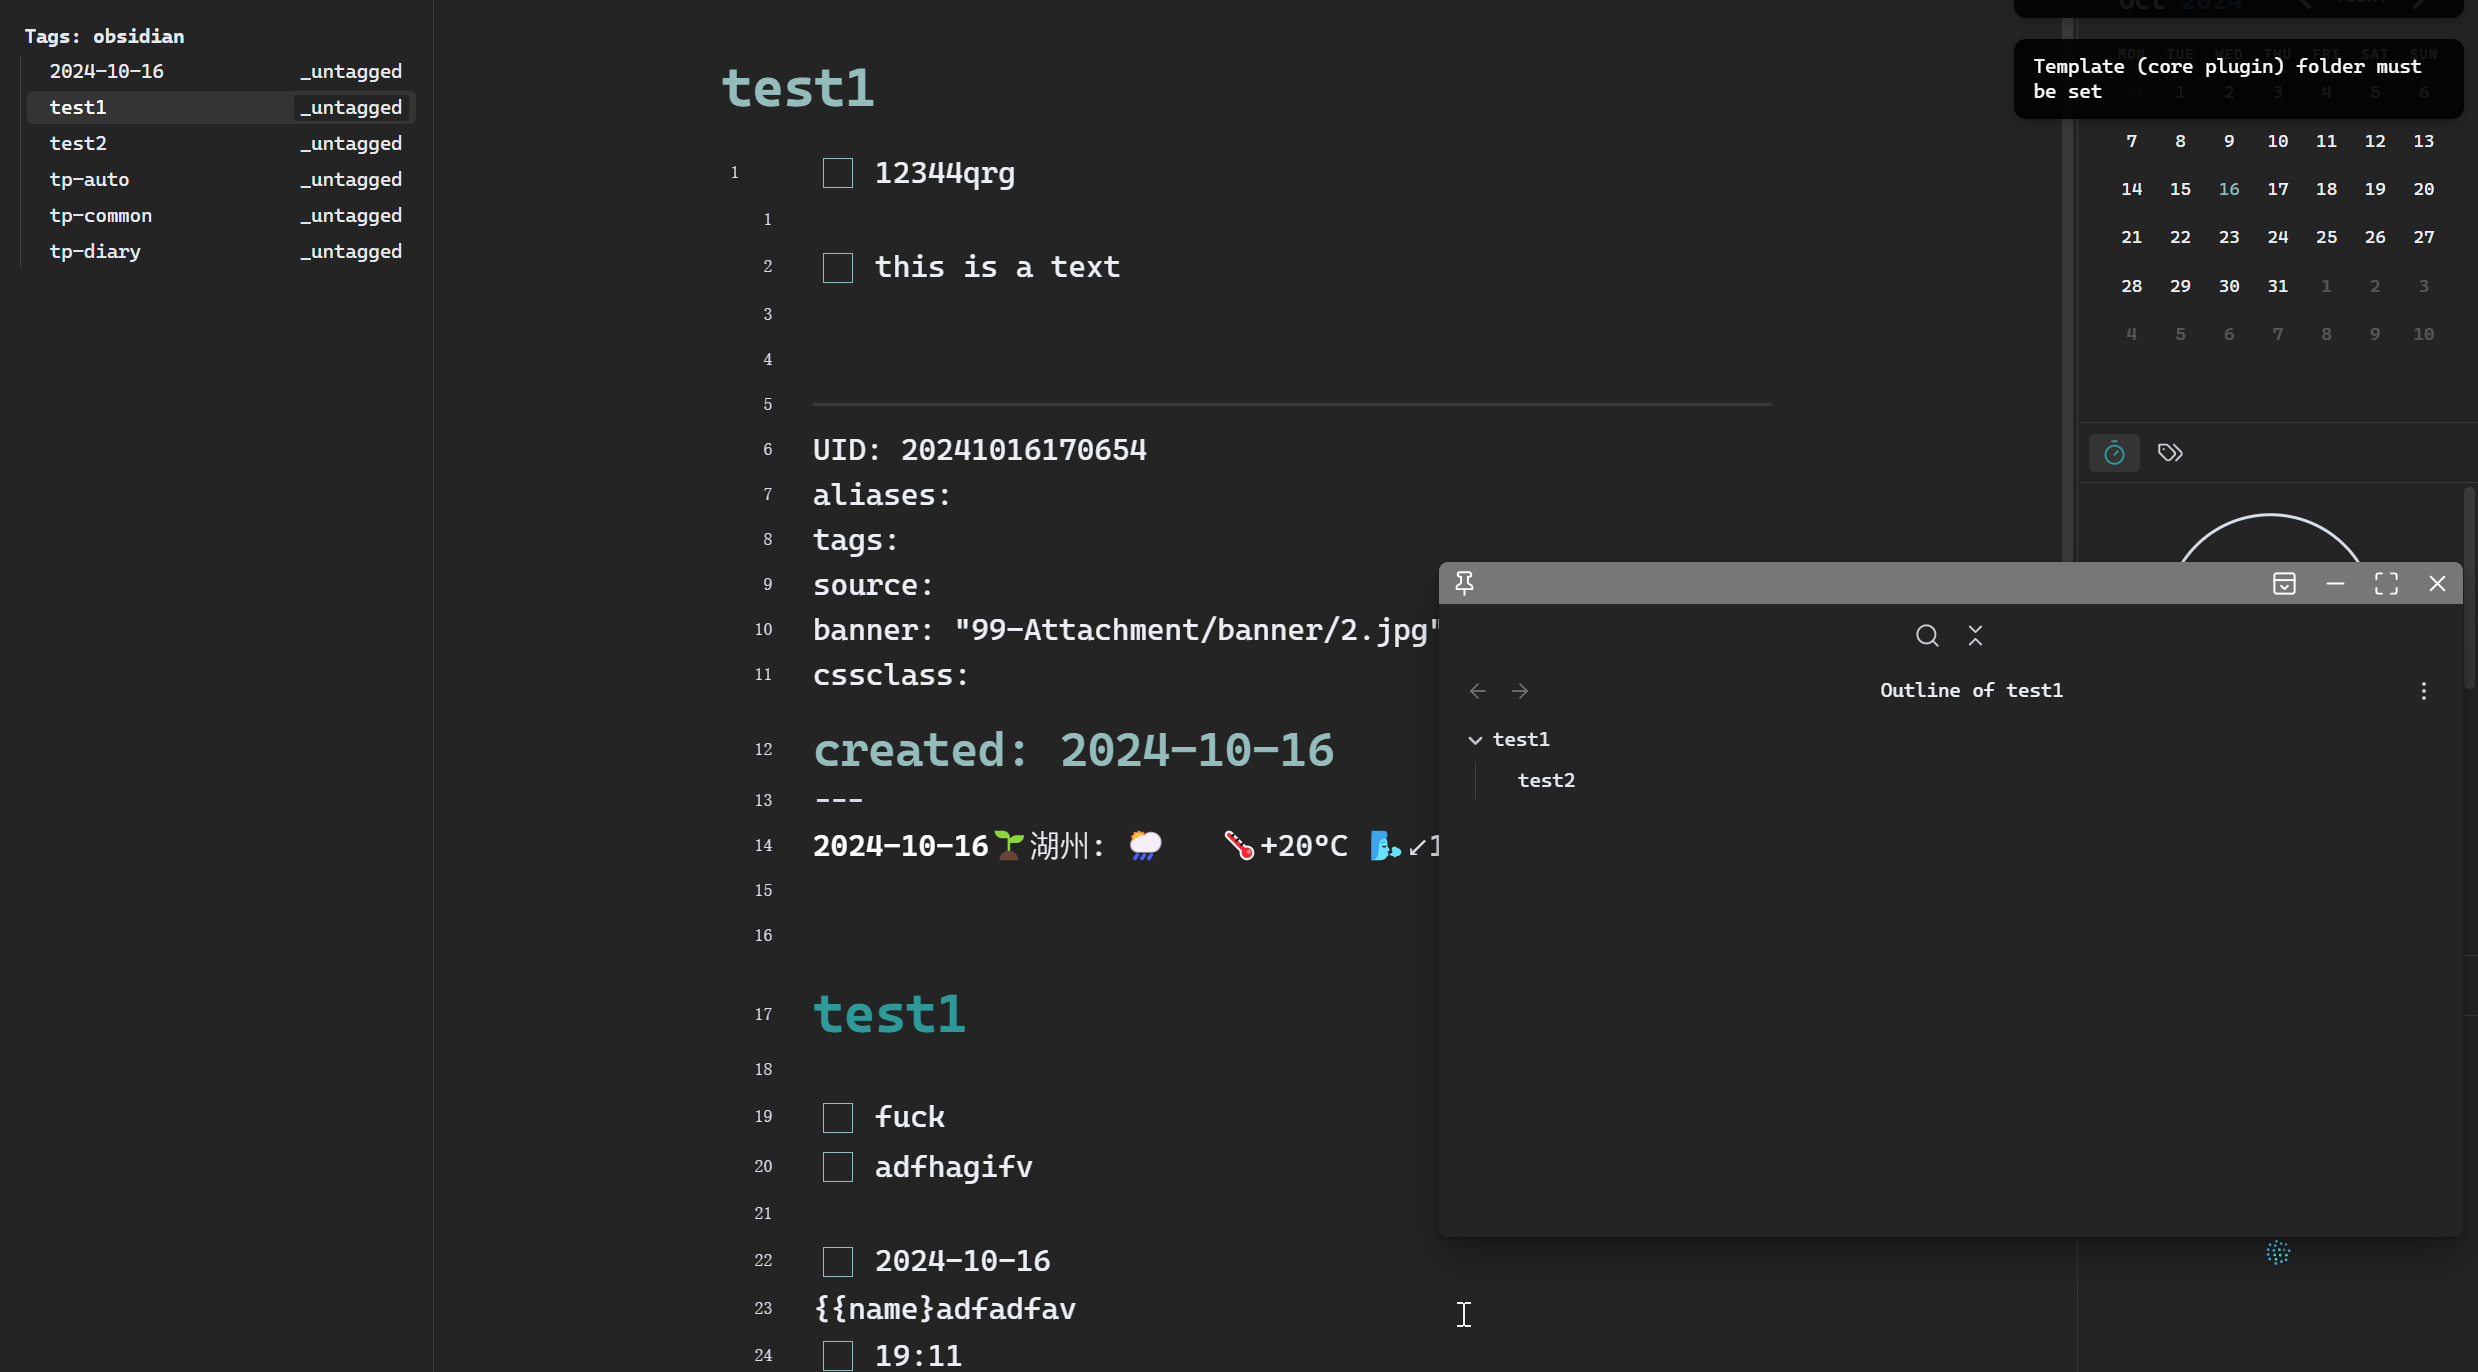This screenshot has width=2478, height=1372.
Task: Click the popover dock-to-view icon
Action: (2284, 584)
